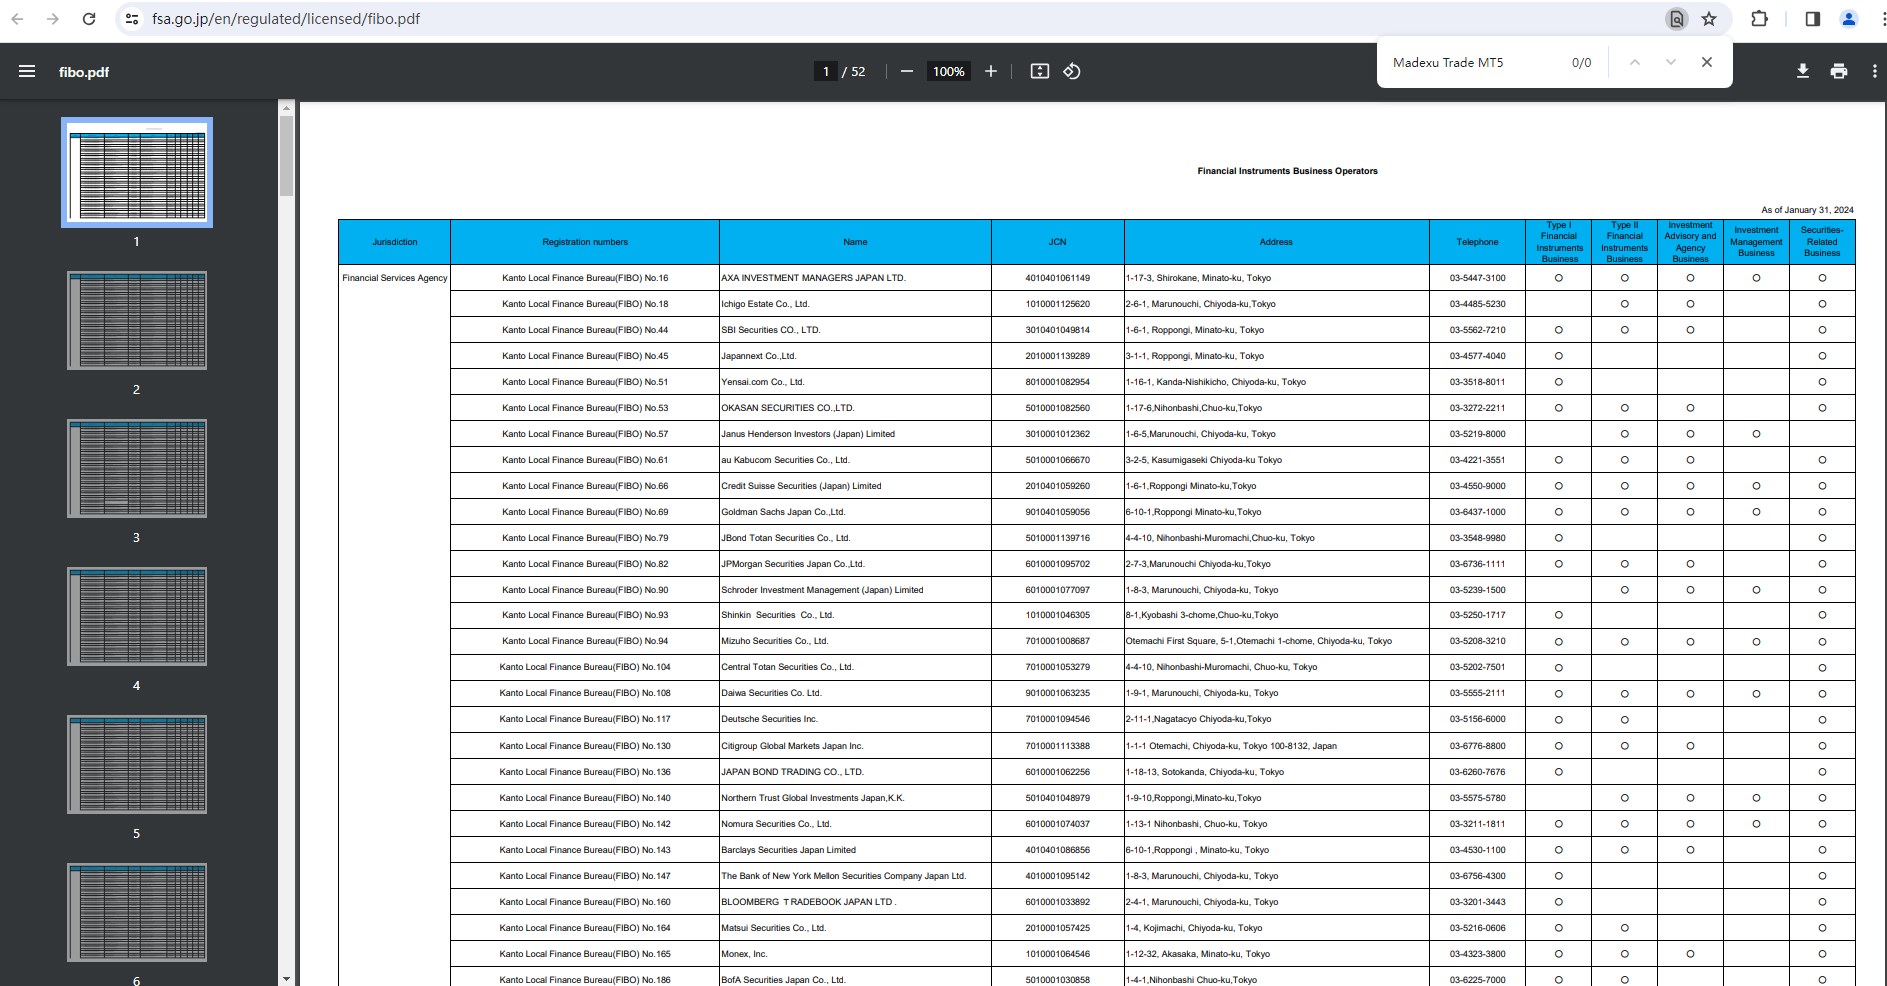This screenshot has height=986, width=1887.
Task: Zoom in on the PDF document
Action: (991, 71)
